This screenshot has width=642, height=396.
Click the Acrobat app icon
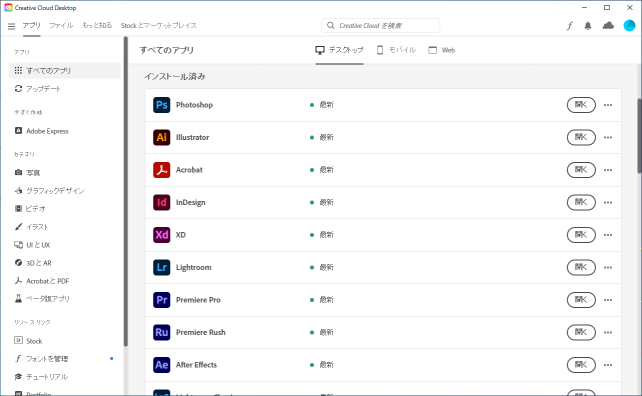click(x=162, y=170)
